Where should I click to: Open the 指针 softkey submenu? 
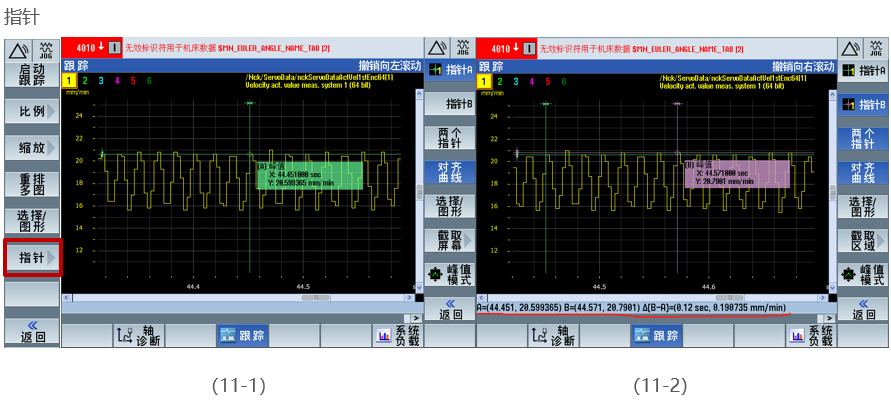coord(32,257)
